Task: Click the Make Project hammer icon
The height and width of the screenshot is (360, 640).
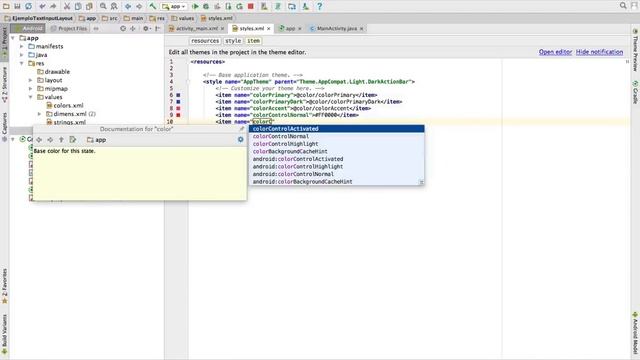Action: (x=153, y=6)
